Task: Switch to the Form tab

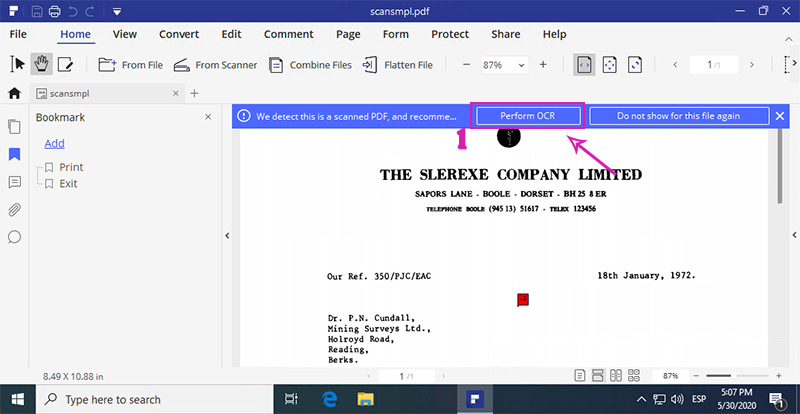Action: [396, 34]
